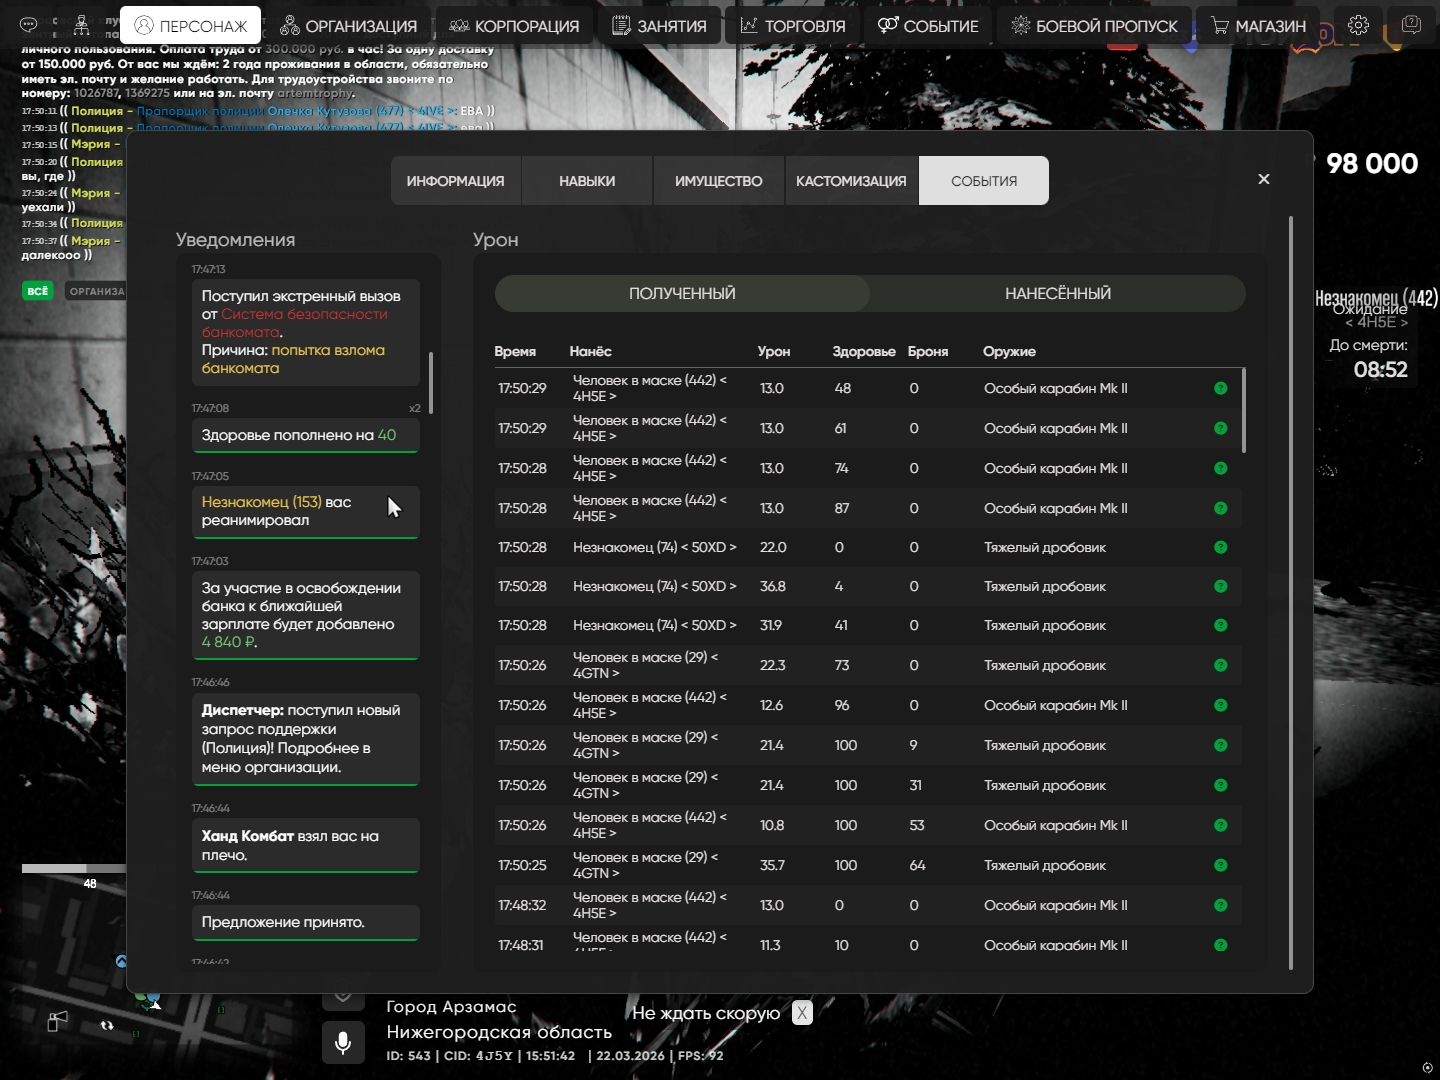Click the settings gear icon
This screenshot has height=1080, width=1440.
(1358, 25)
